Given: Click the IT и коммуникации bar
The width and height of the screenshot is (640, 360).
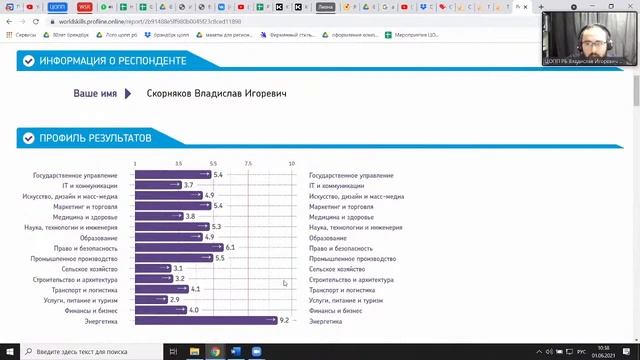Looking at the screenshot, I should tap(158, 185).
